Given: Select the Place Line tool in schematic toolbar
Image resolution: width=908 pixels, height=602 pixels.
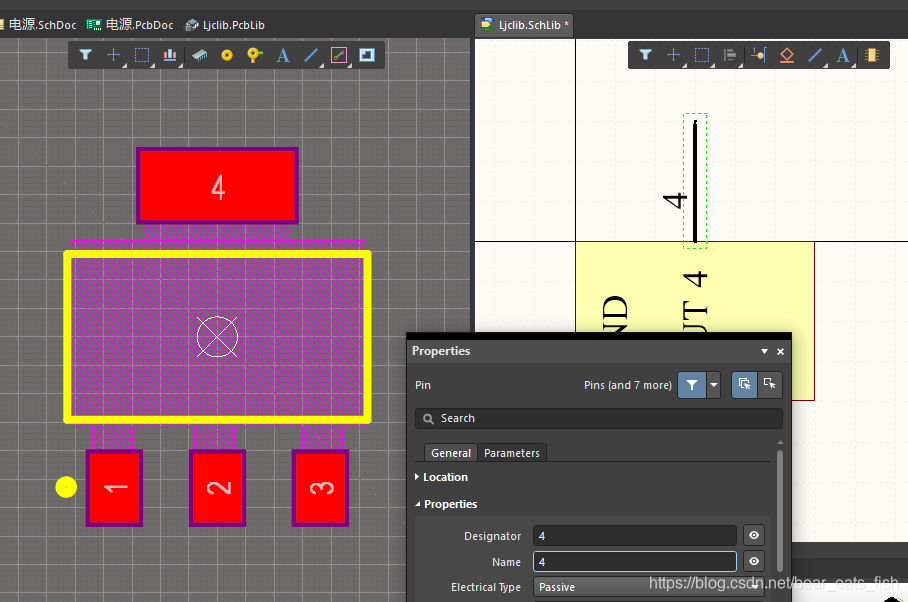Looking at the screenshot, I should 815,55.
